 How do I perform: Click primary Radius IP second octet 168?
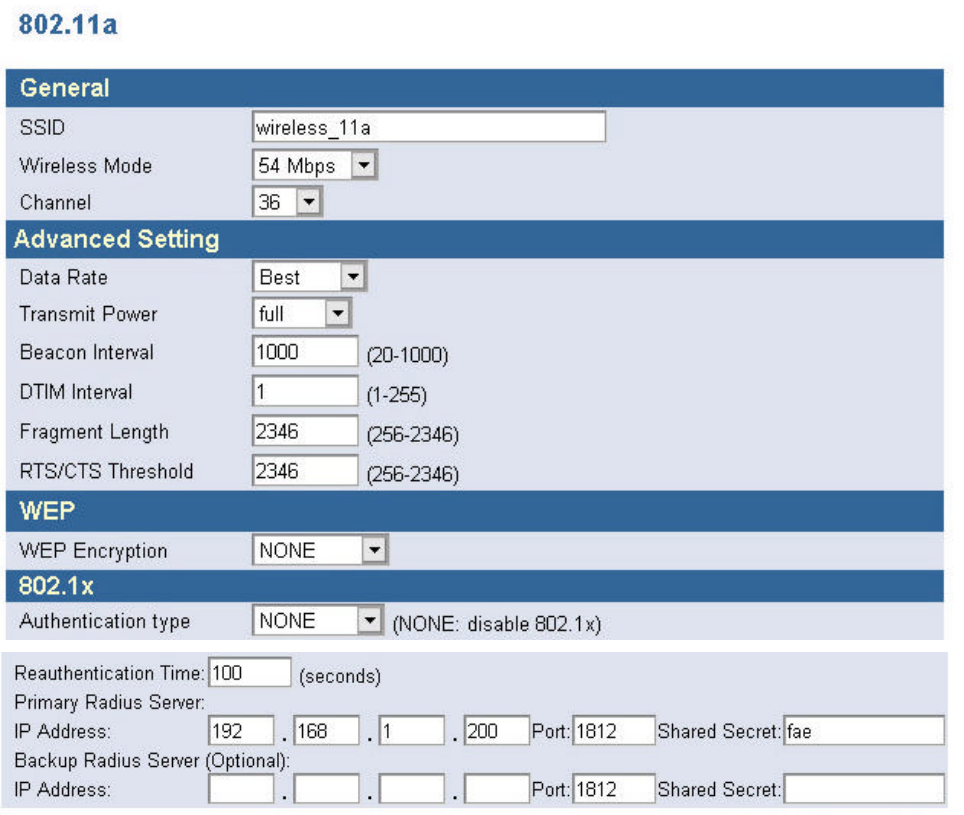326,731
